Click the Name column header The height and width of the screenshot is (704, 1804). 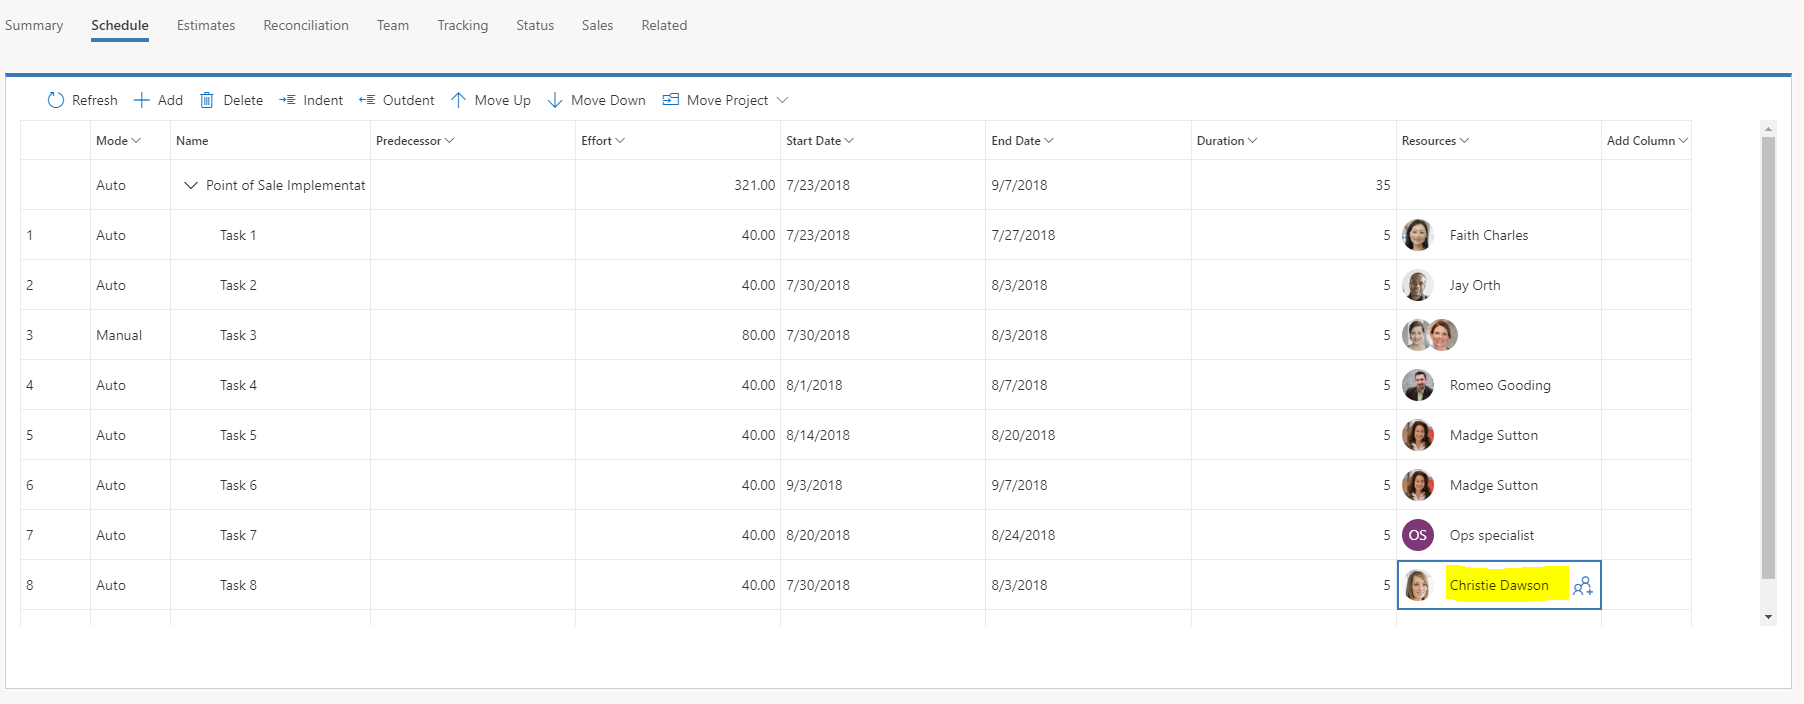pyautogui.click(x=270, y=141)
